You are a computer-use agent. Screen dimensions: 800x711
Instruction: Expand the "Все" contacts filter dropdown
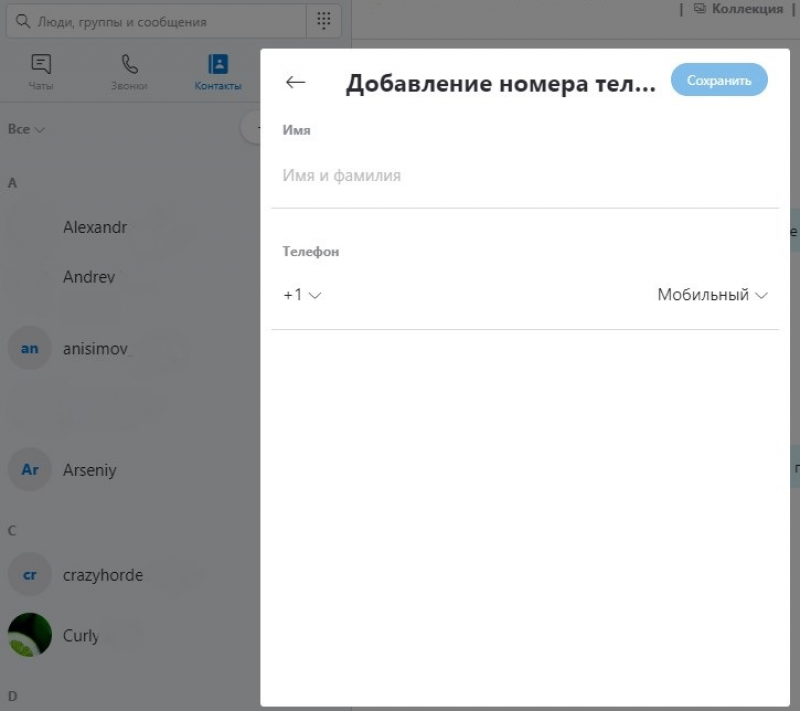click(25, 129)
